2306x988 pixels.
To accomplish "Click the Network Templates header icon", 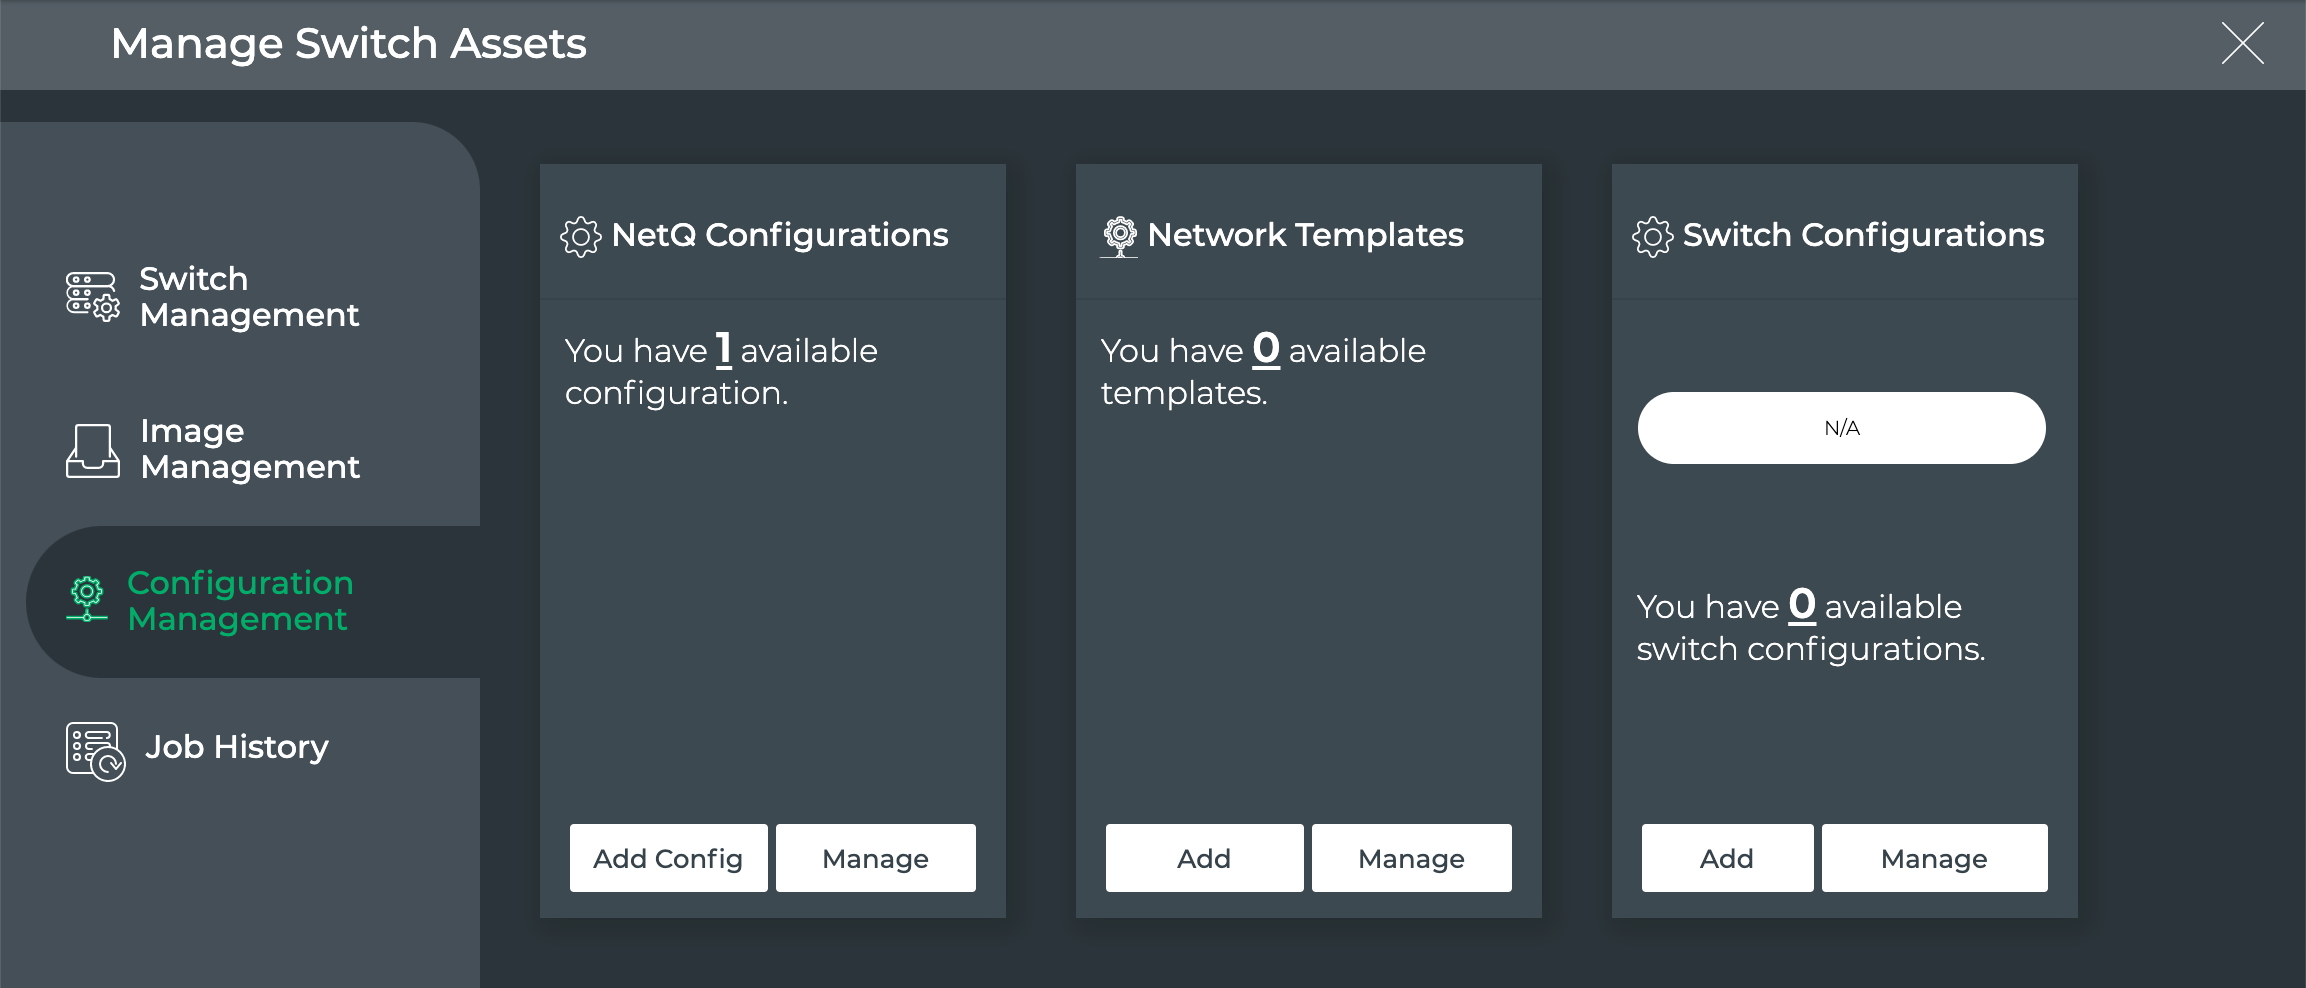I will [1119, 237].
